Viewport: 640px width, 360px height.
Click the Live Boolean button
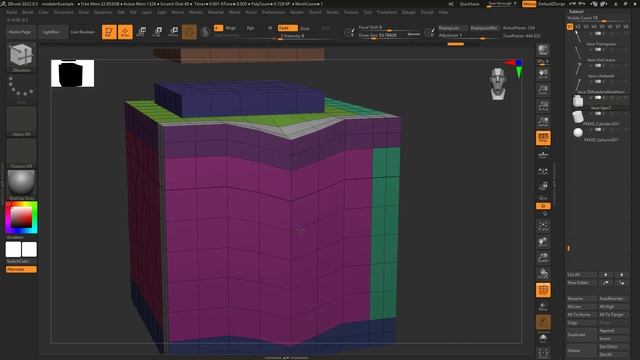click(x=83, y=32)
